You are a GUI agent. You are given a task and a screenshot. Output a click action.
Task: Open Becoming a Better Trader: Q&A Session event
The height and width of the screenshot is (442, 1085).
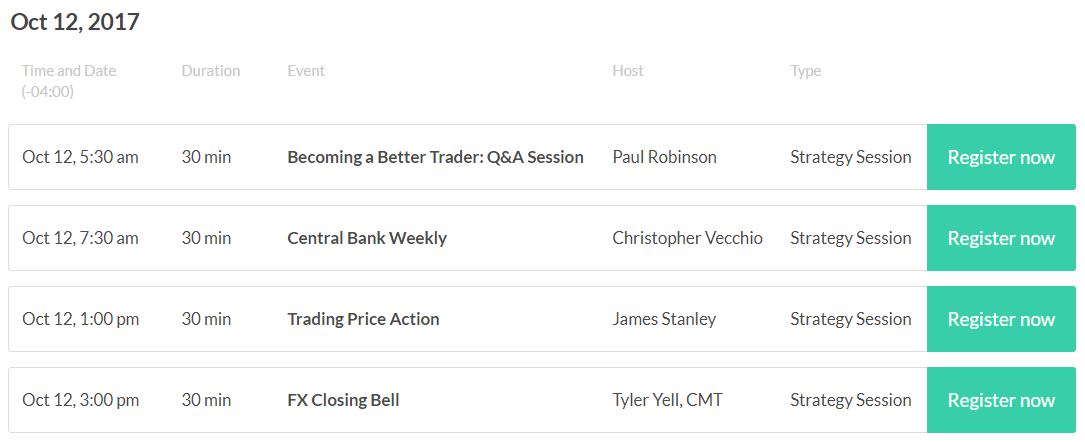coord(435,157)
